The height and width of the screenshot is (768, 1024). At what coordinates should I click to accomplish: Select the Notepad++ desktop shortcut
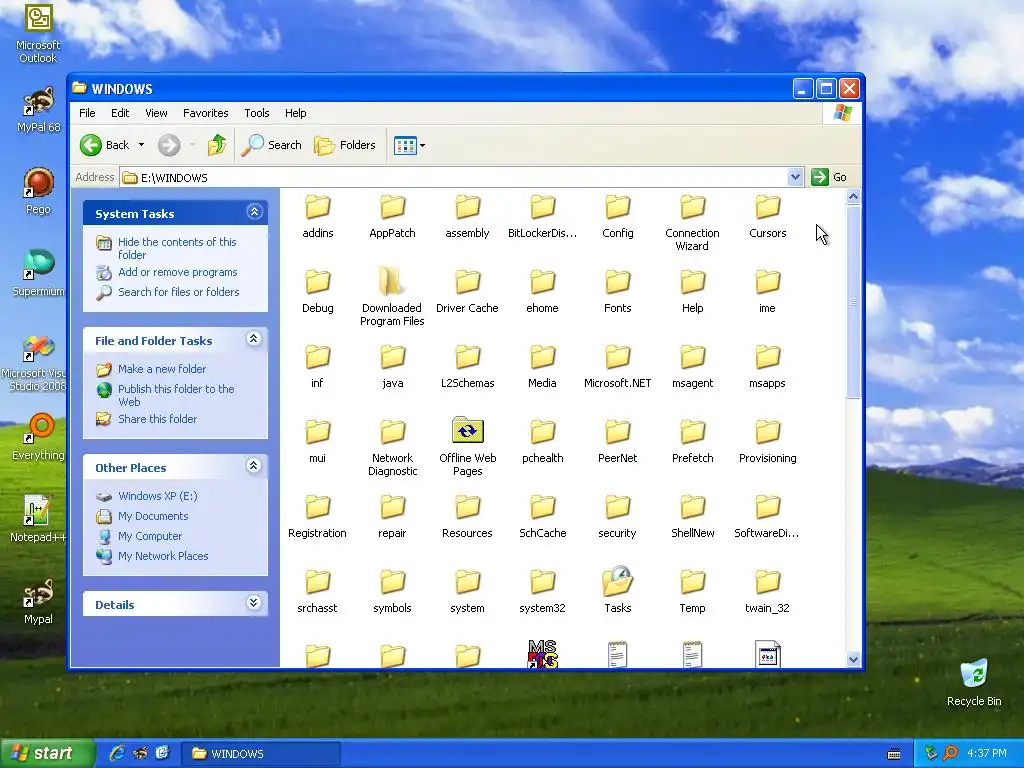(x=37, y=519)
